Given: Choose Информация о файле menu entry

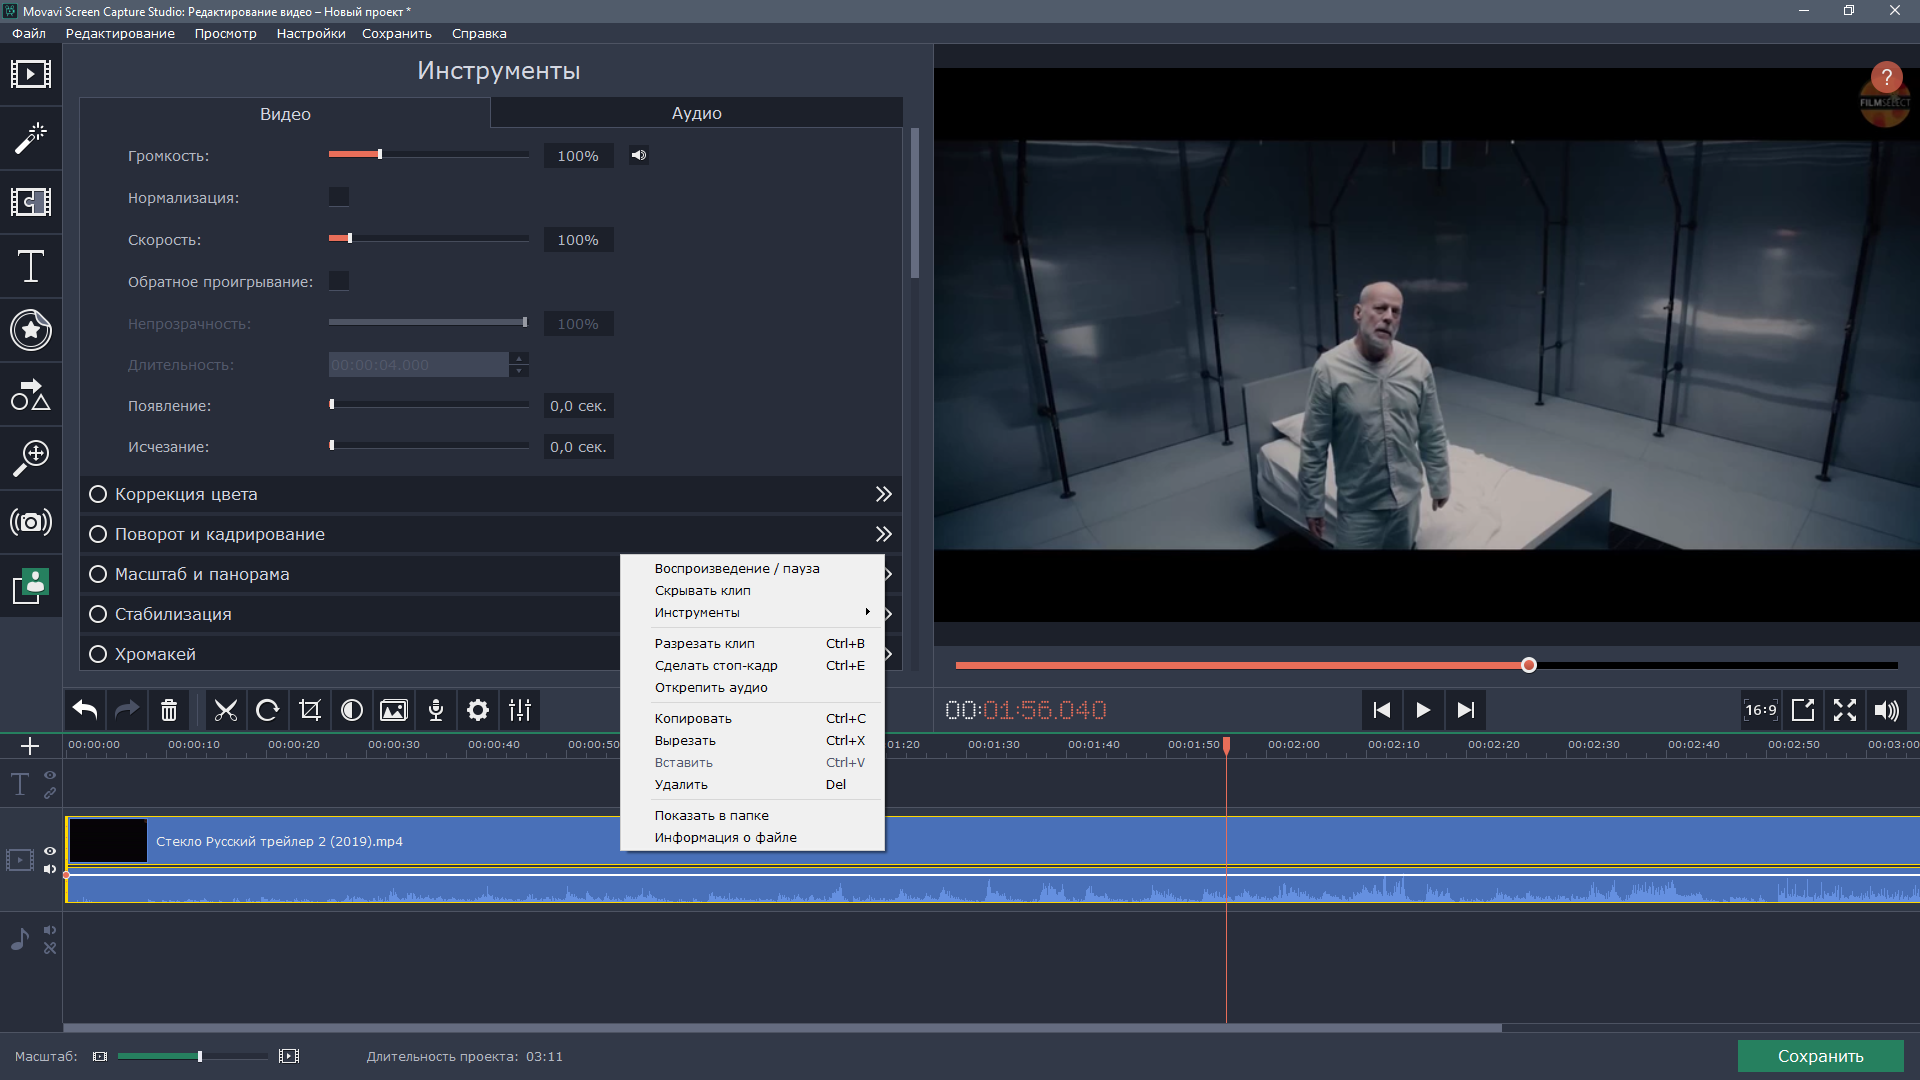Looking at the screenshot, I should (x=752, y=837).
